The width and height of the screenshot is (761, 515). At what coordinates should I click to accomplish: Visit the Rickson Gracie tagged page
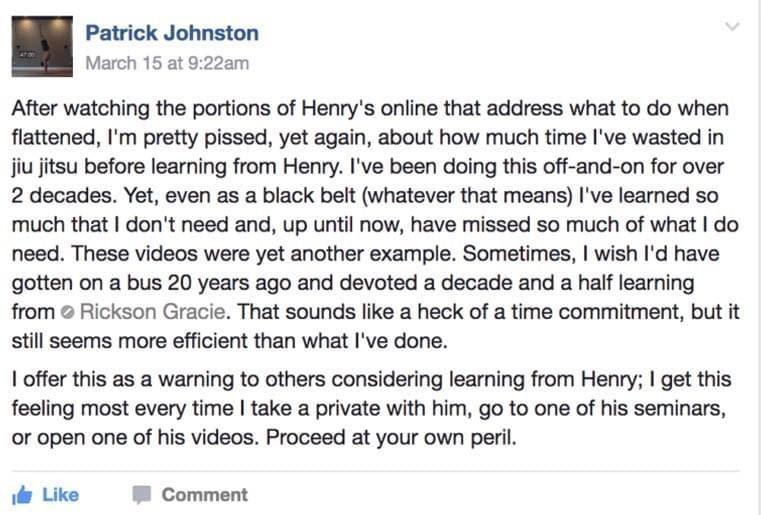tap(152, 312)
